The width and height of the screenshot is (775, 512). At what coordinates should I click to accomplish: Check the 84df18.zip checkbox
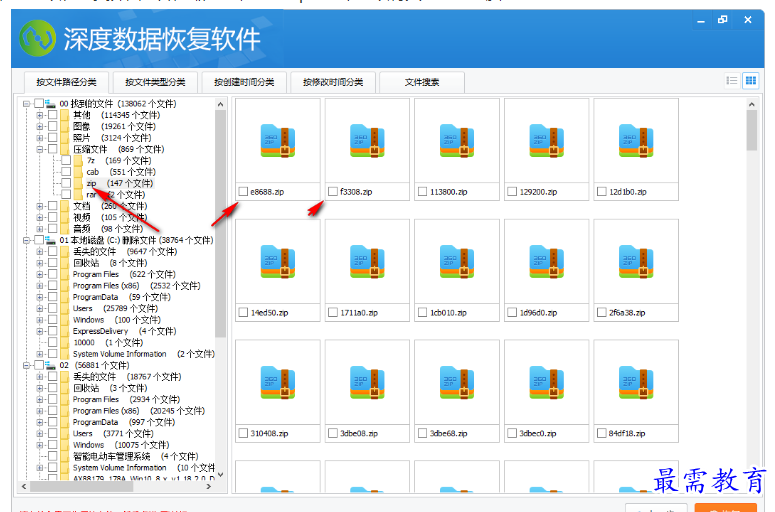(x=602, y=433)
